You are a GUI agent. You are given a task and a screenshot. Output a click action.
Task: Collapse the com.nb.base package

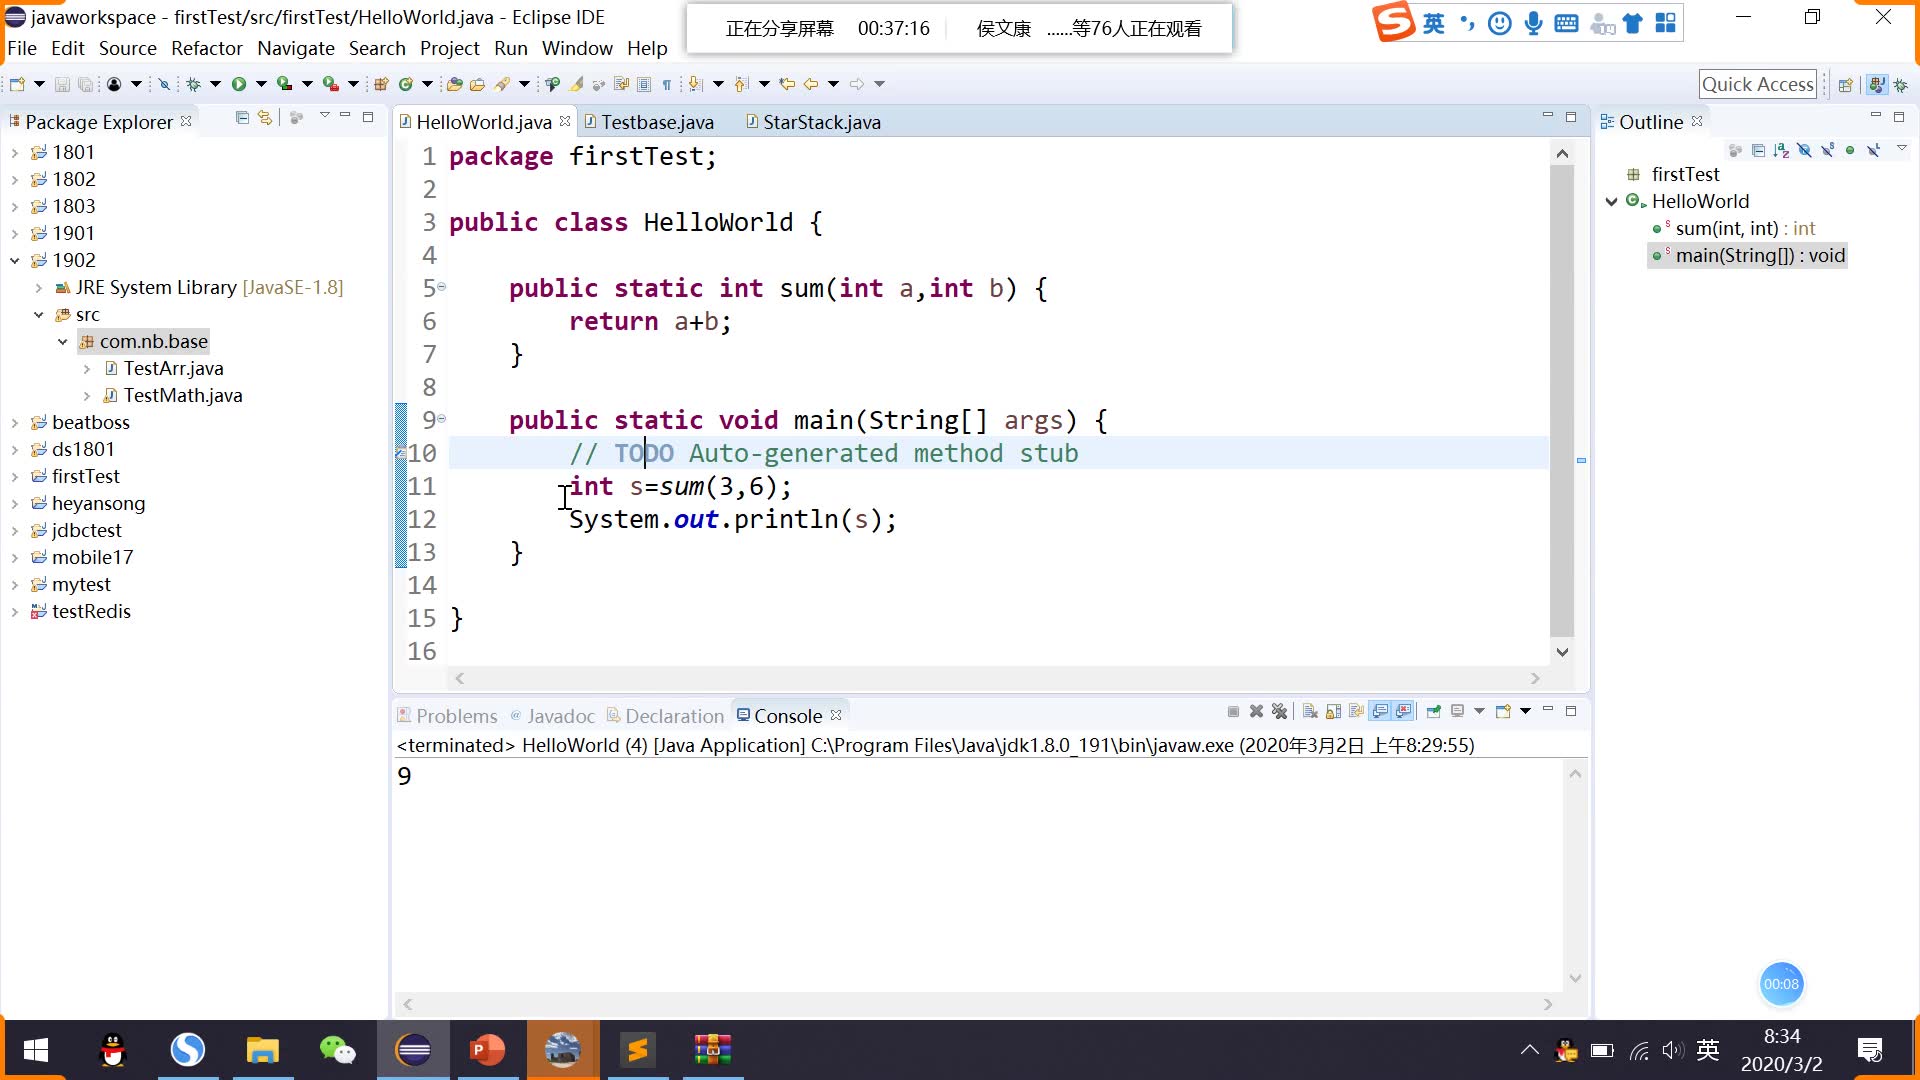62,342
